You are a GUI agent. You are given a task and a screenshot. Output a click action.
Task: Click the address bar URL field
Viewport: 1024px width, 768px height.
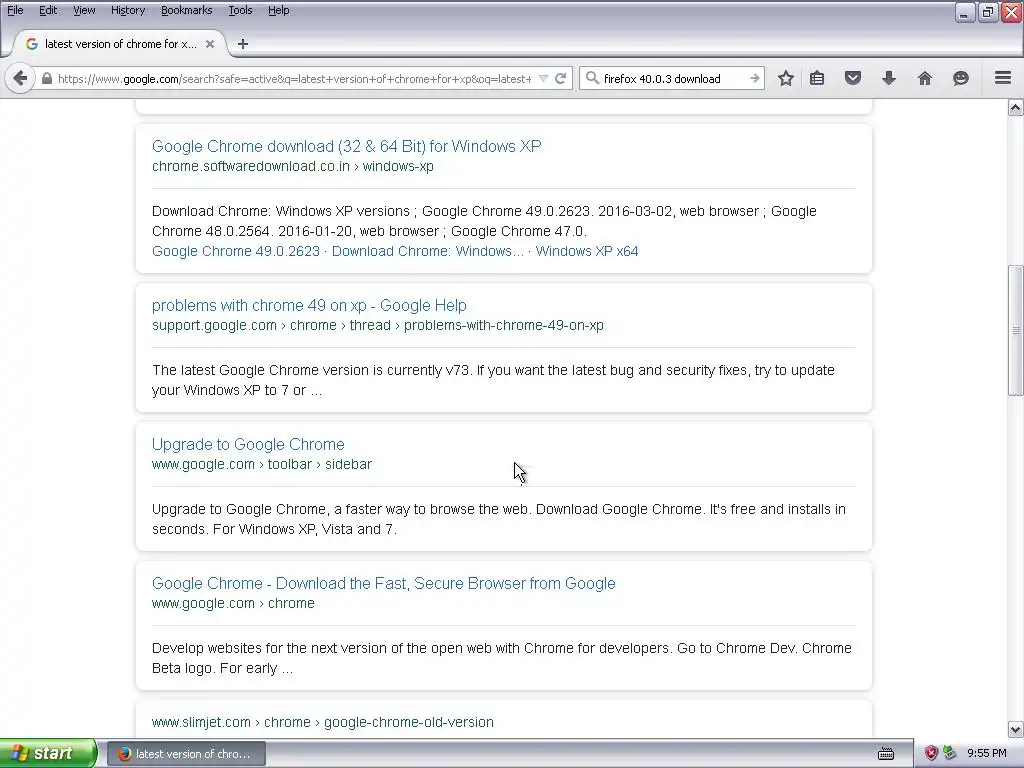[x=295, y=79]
